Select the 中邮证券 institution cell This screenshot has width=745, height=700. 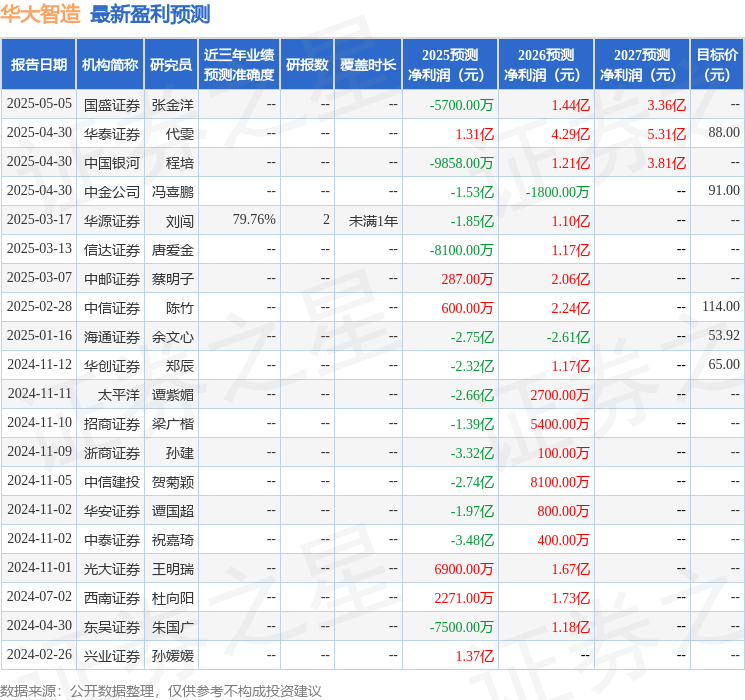click(x=112, y=279)
